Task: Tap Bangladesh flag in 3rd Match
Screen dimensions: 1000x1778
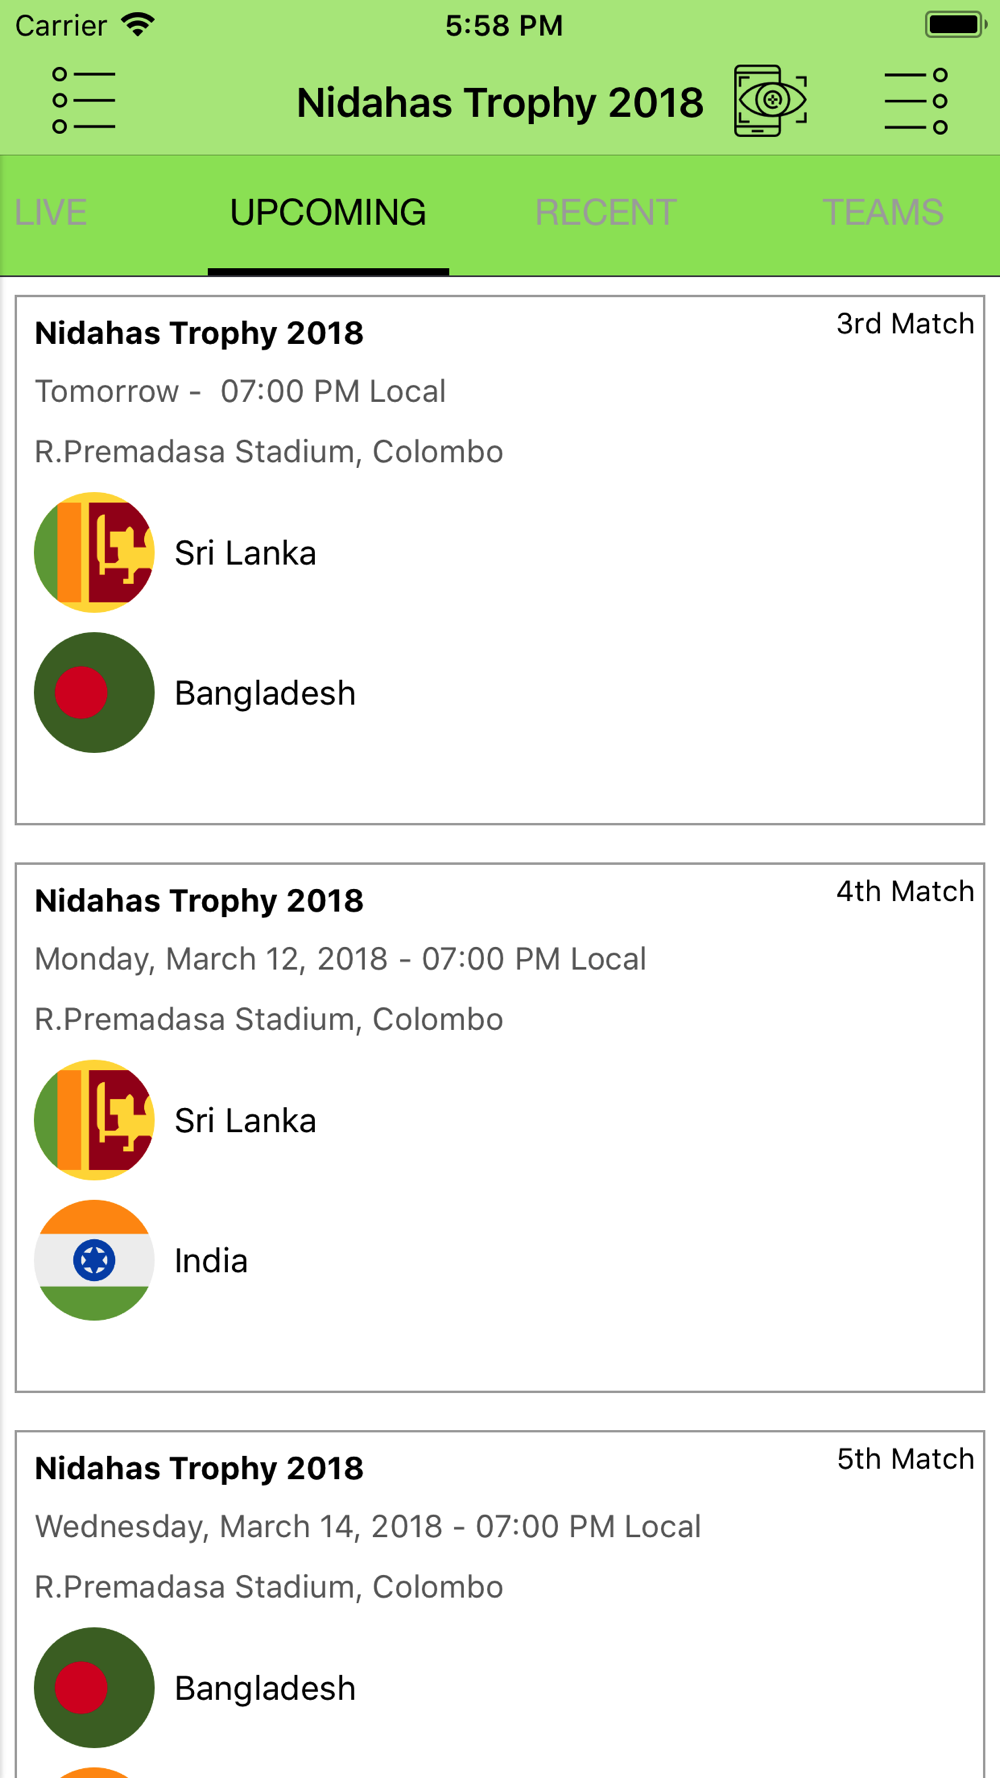Action: tap(94, 692)
